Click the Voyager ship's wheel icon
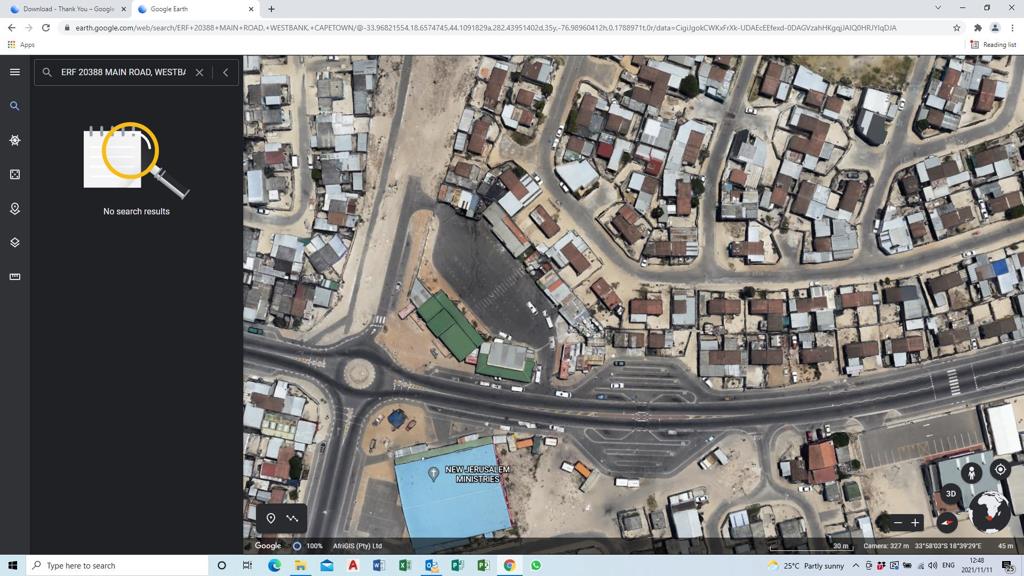 point(14,140)
